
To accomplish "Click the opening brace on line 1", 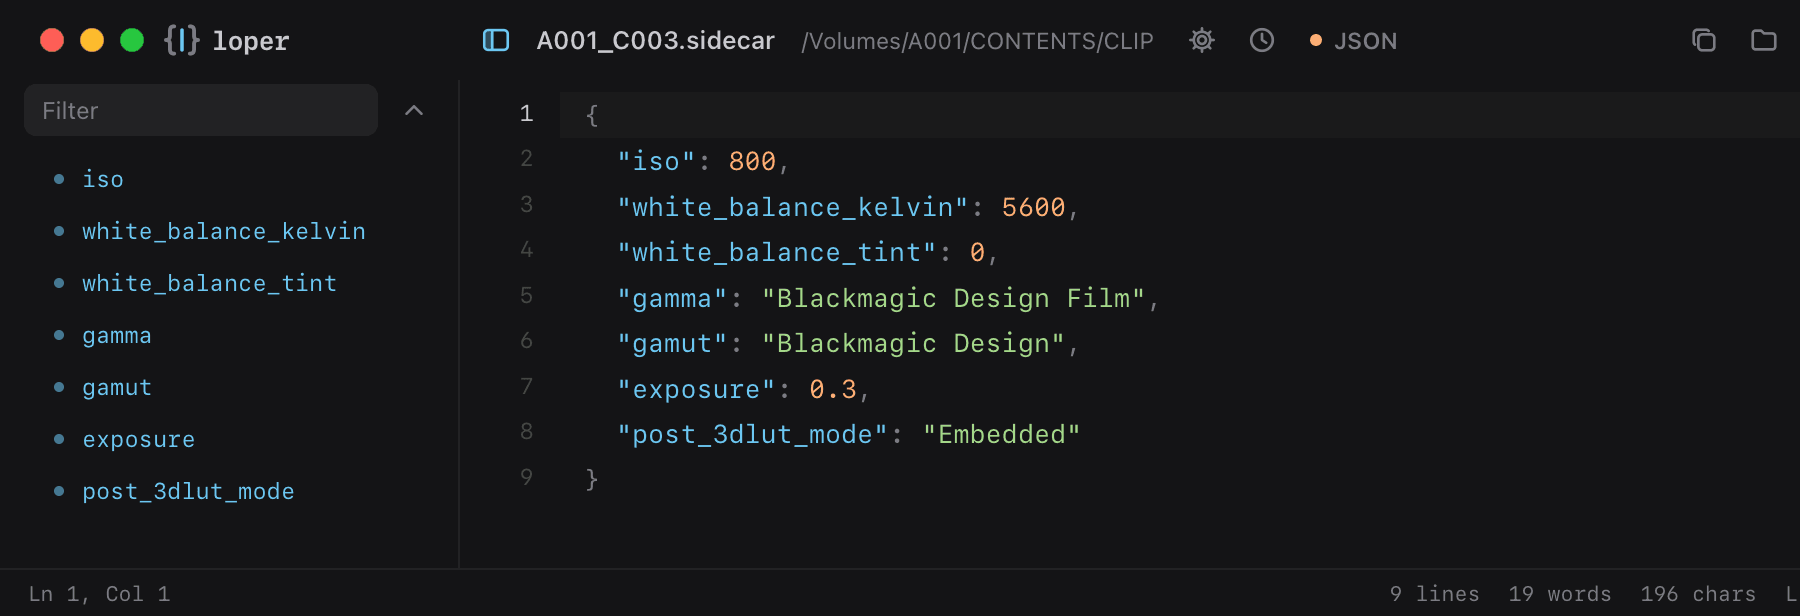I will coord(592,115).
